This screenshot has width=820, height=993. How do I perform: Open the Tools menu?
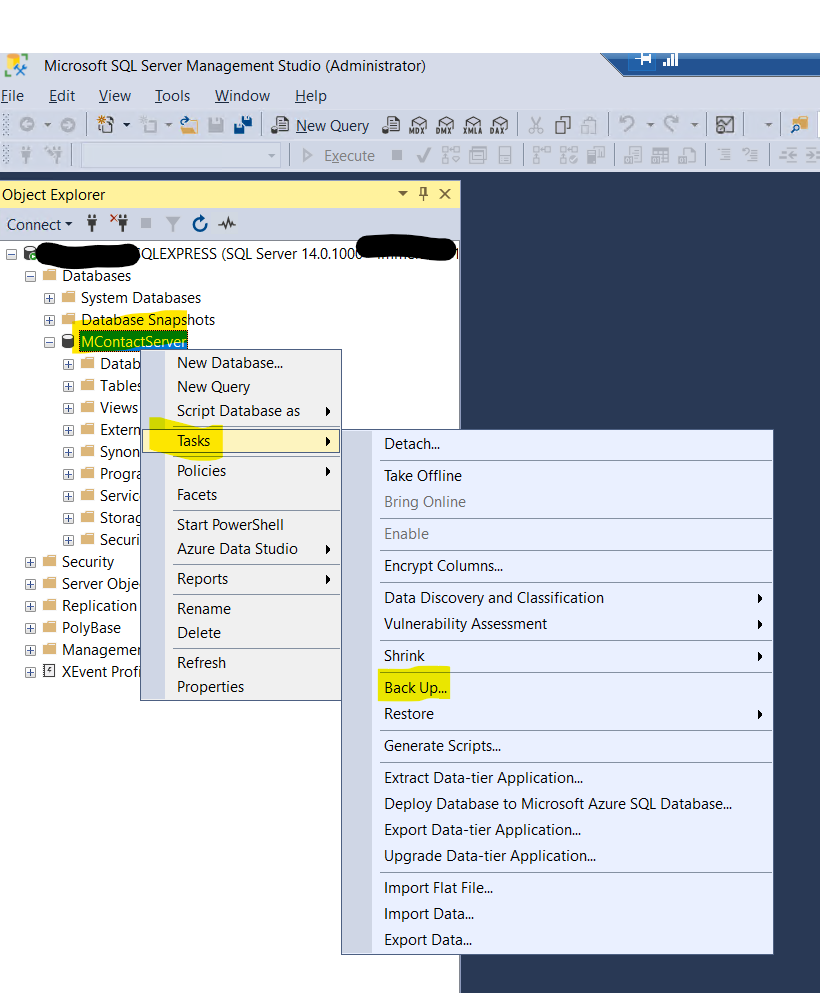click(172, 96)
